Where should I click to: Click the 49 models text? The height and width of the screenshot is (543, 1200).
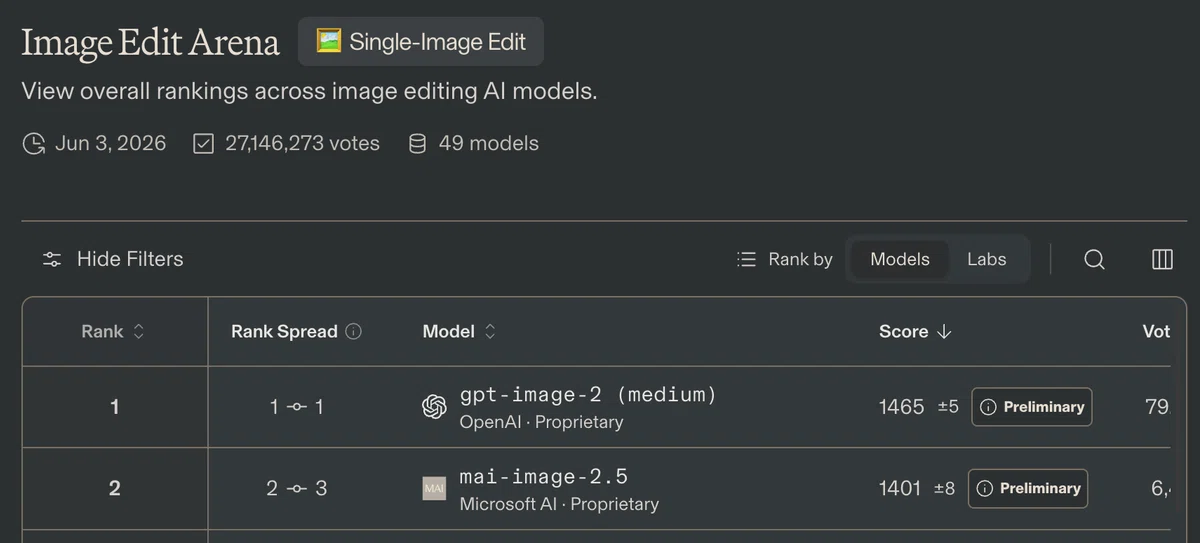tap(489, 144)
